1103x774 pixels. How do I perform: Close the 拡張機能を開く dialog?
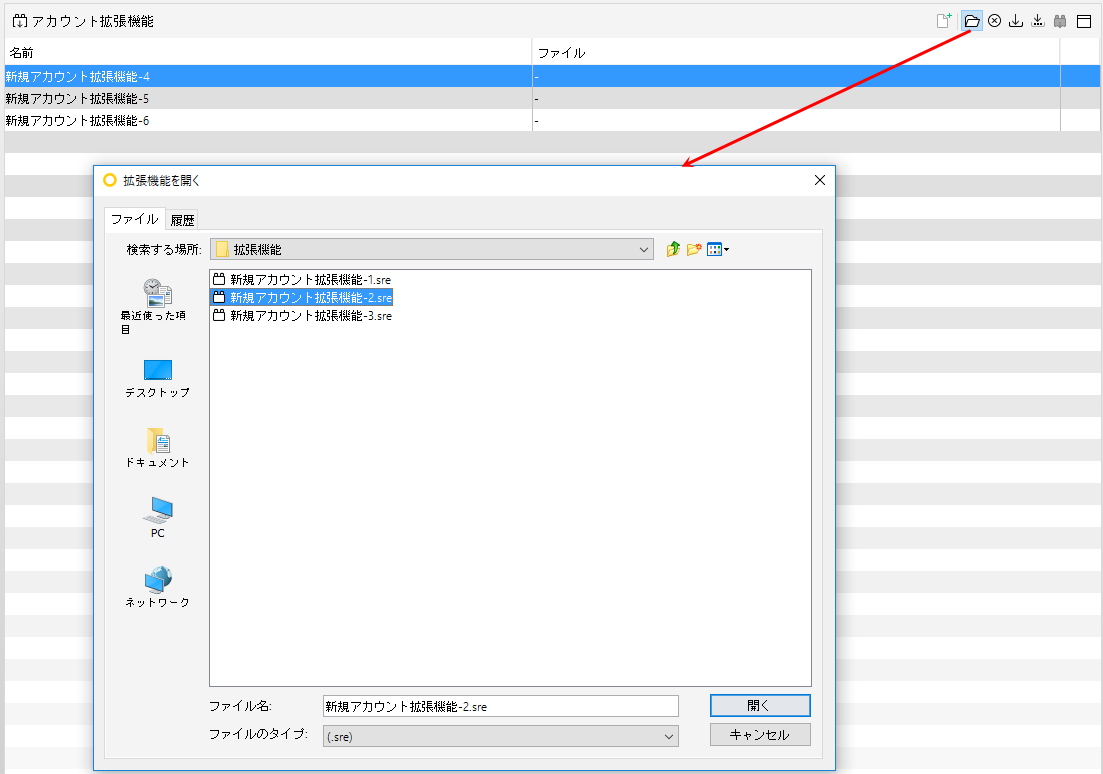pyautogui.click(x=820, y=180)
